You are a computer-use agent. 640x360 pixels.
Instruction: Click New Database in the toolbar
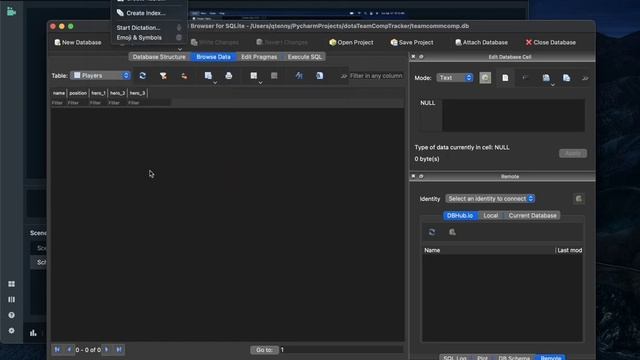pos(78,42)
